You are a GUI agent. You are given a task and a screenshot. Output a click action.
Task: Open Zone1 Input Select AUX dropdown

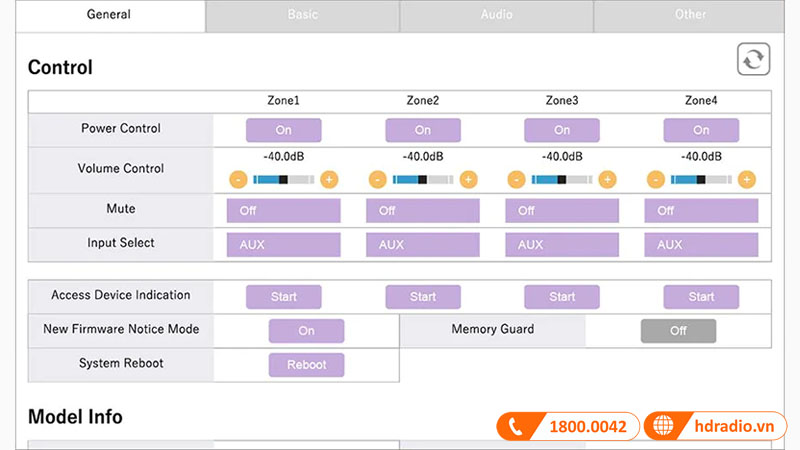[x=283, y=245]
